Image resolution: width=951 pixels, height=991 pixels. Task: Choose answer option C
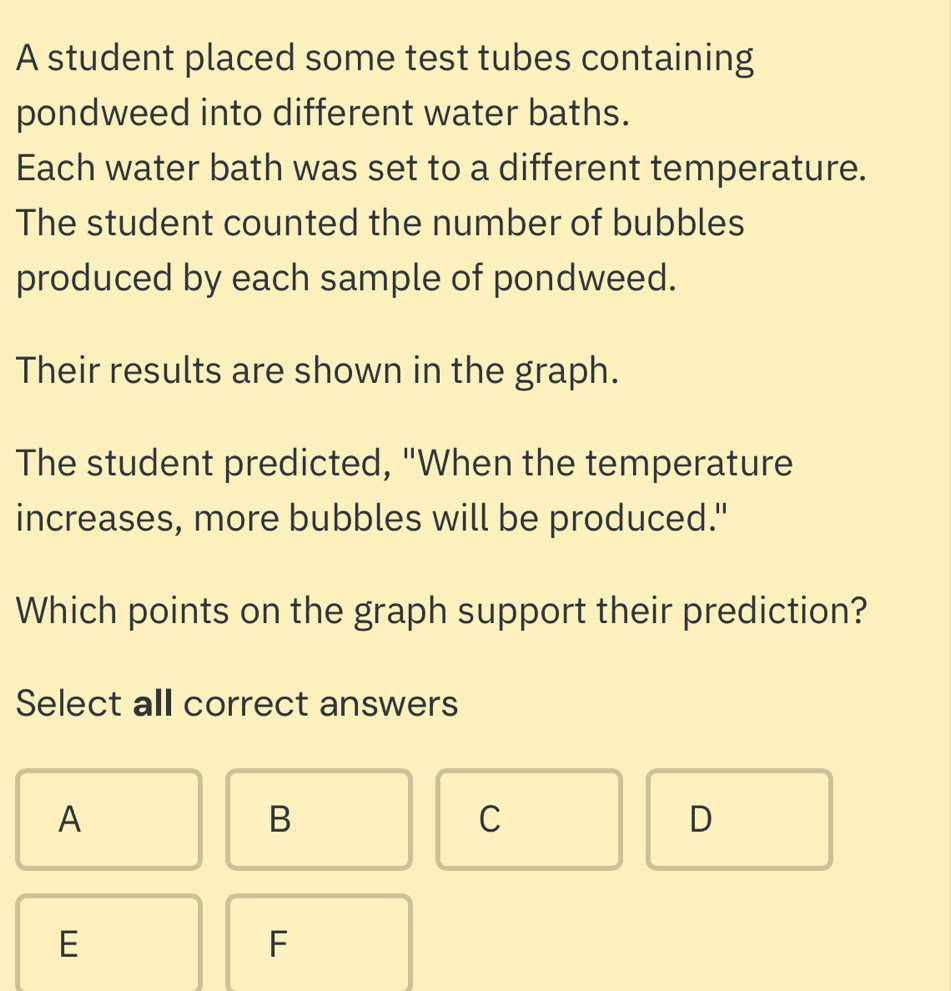click(528, 819)
